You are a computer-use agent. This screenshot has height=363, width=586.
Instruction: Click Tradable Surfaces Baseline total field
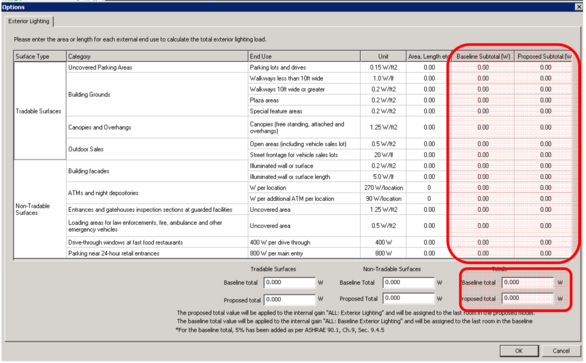[290, 283]
